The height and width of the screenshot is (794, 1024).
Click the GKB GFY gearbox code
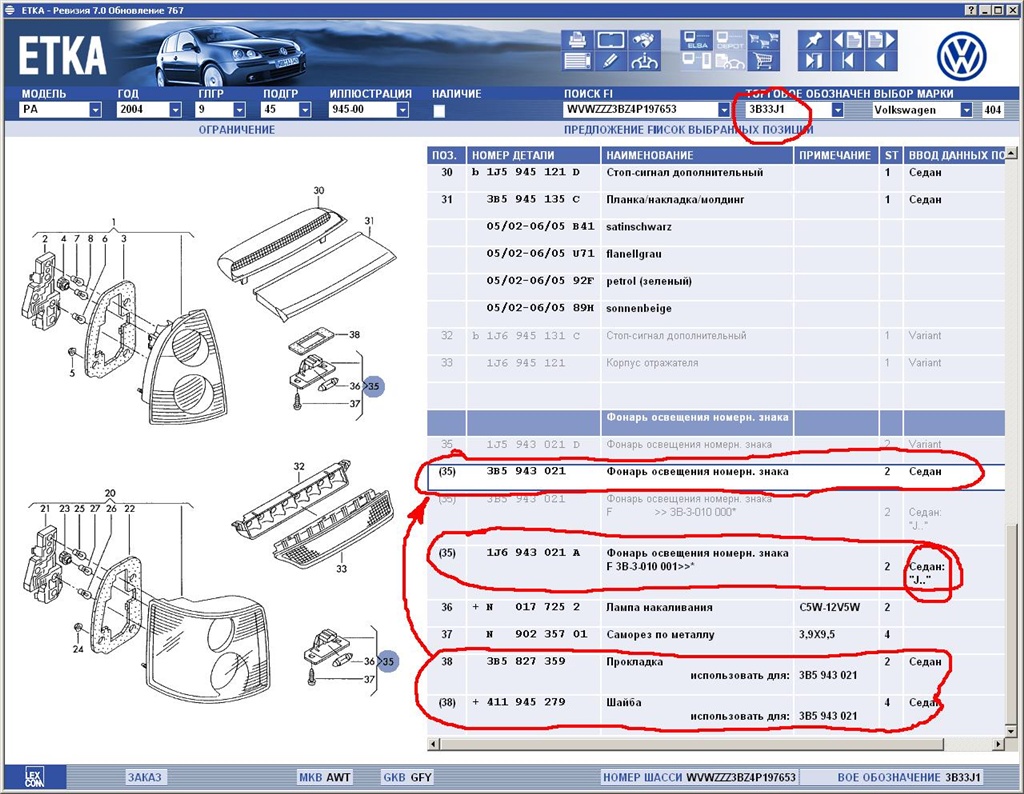click(408, 777)
